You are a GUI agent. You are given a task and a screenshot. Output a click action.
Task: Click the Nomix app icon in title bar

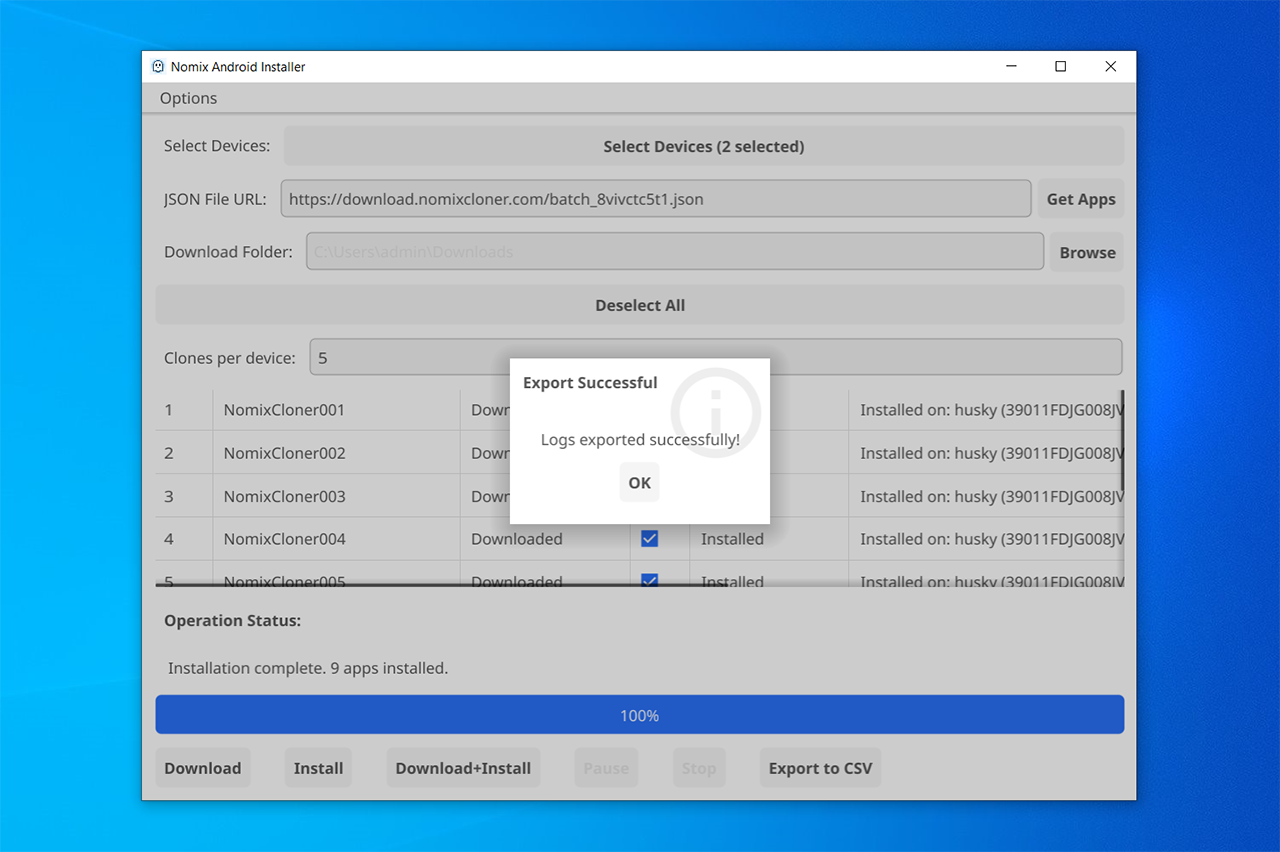click(158, 67)
